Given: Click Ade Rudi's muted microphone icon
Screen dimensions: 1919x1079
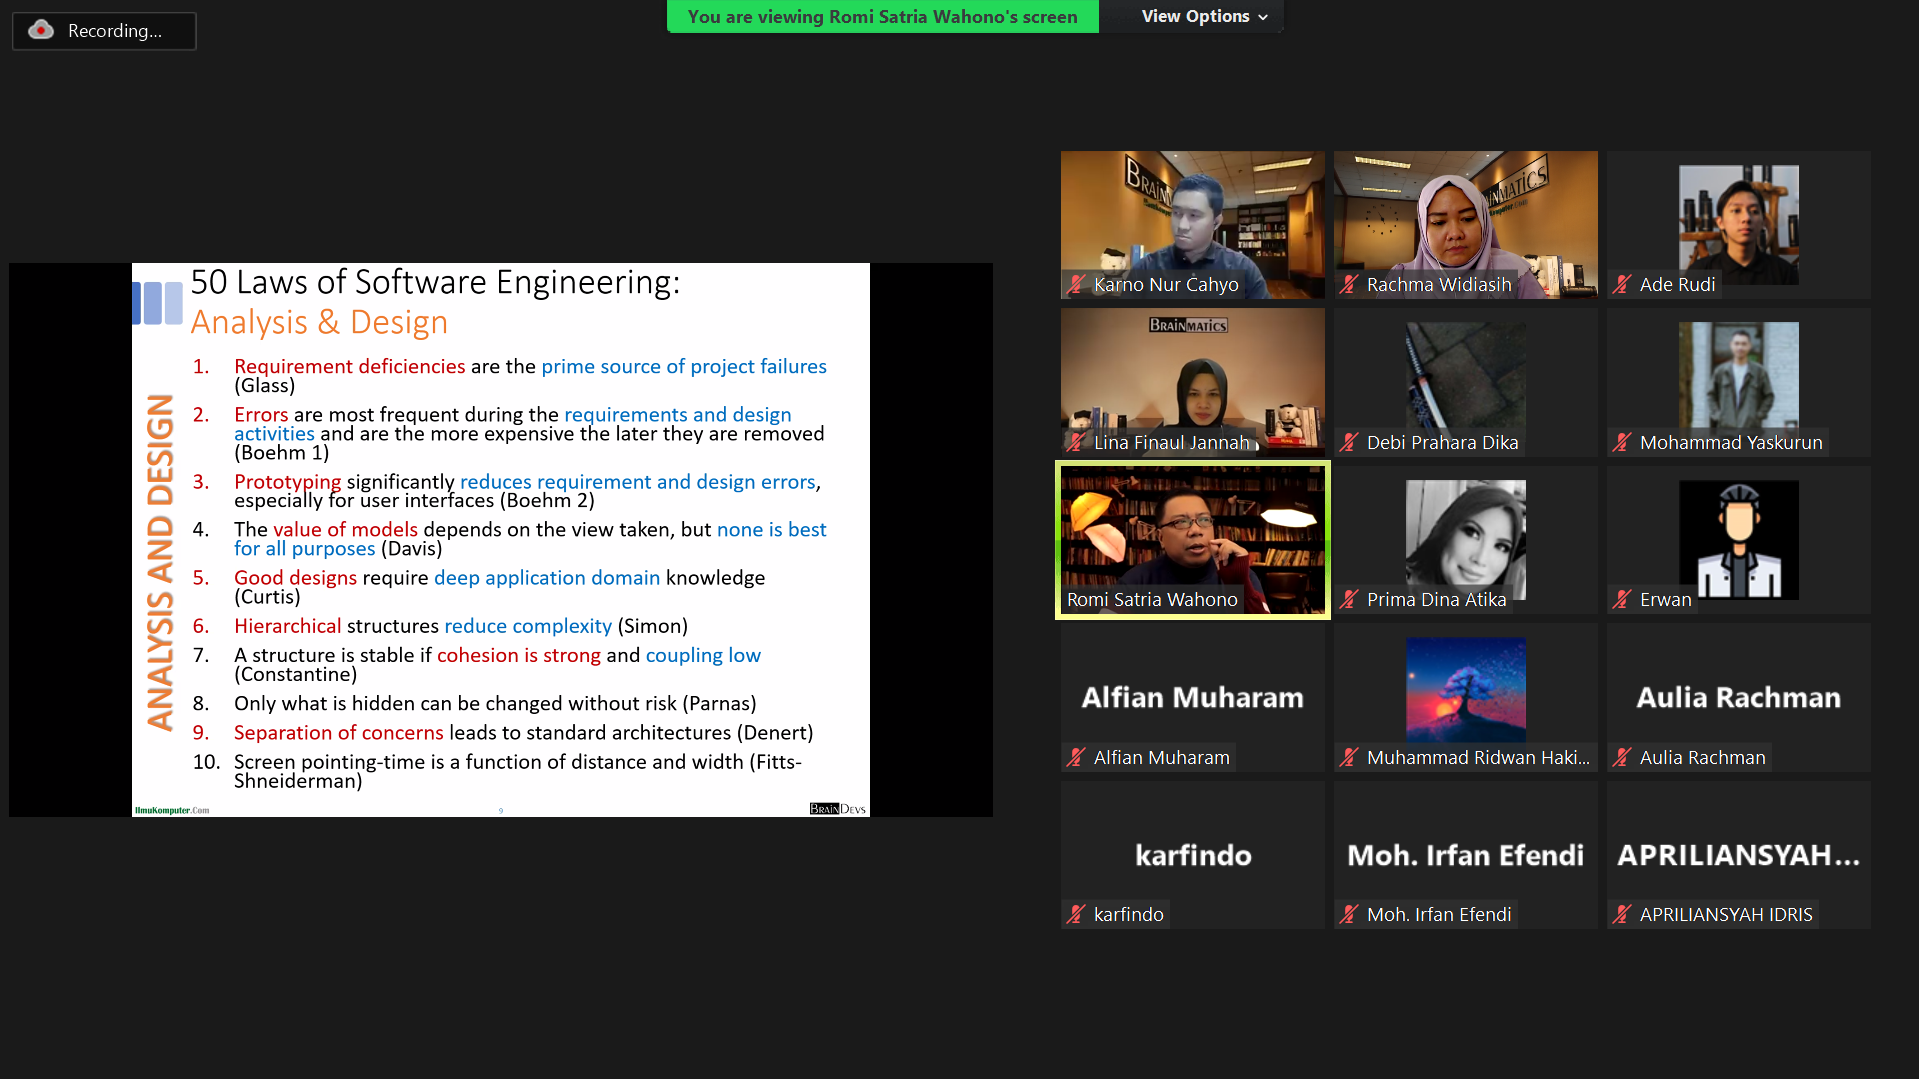Looking at the screenshot, I should (x=1622, y=285).
